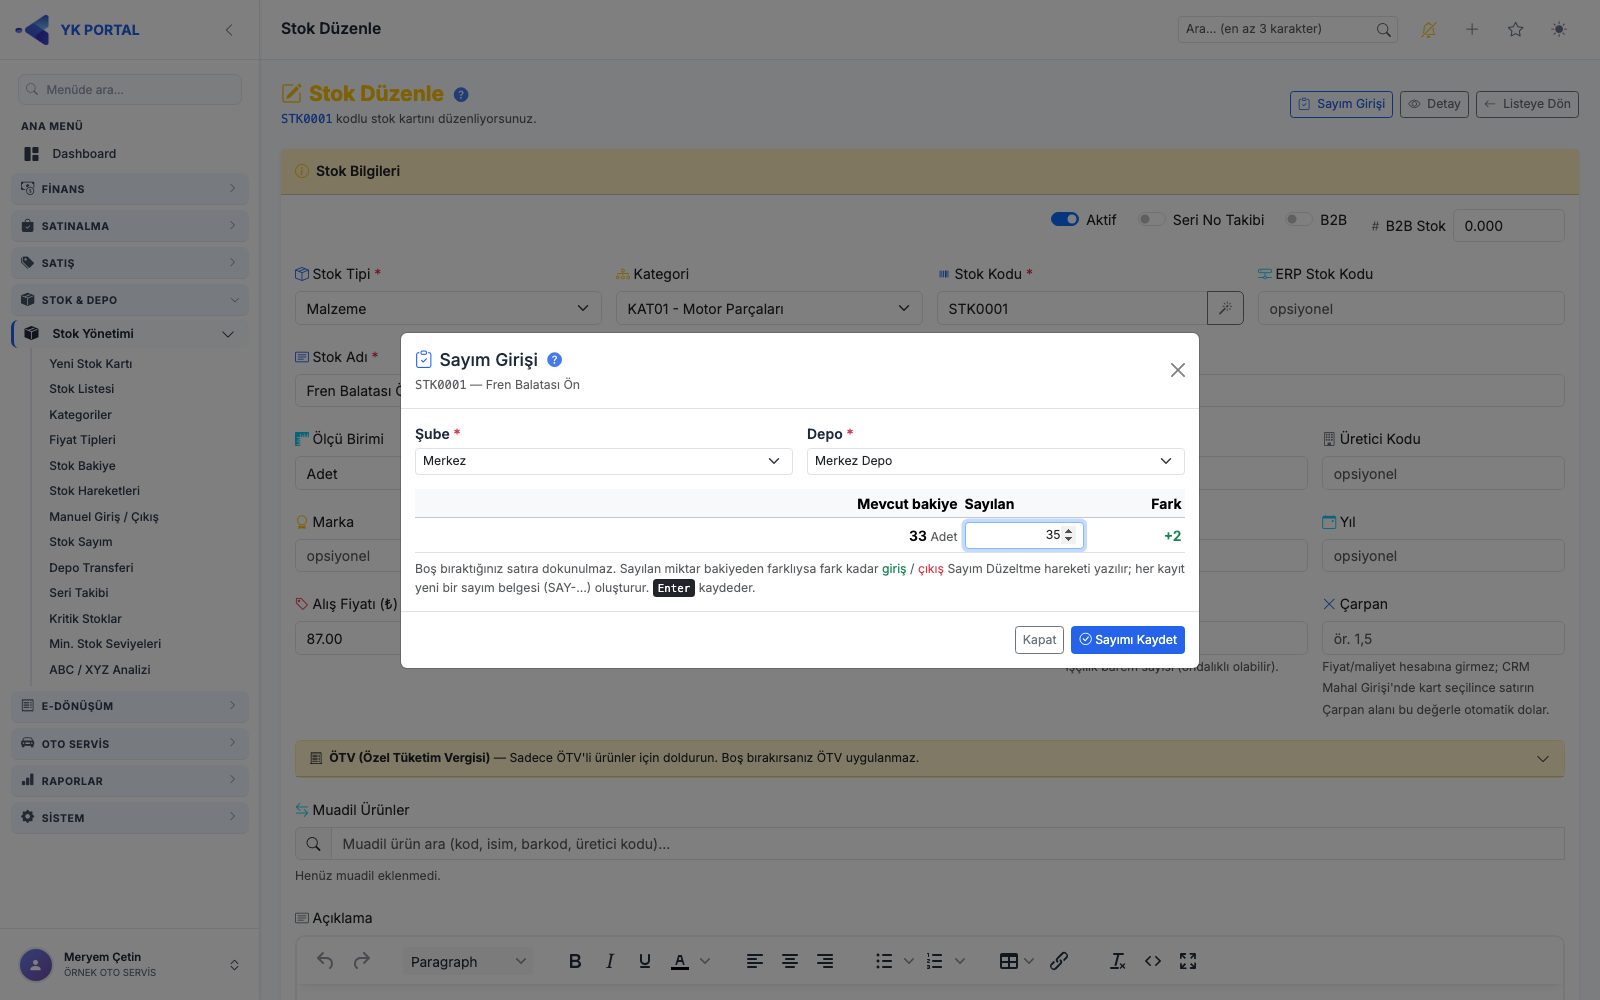Click the source code icon in editor
The height and width of the screenshot is (1000, 1600).
coord(1153,961)
